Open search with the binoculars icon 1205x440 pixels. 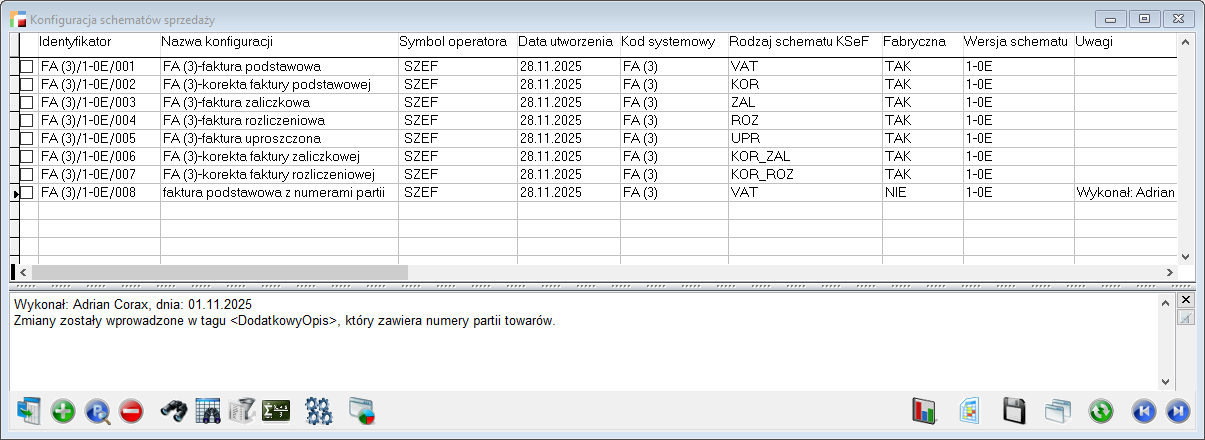click(175, 410)
